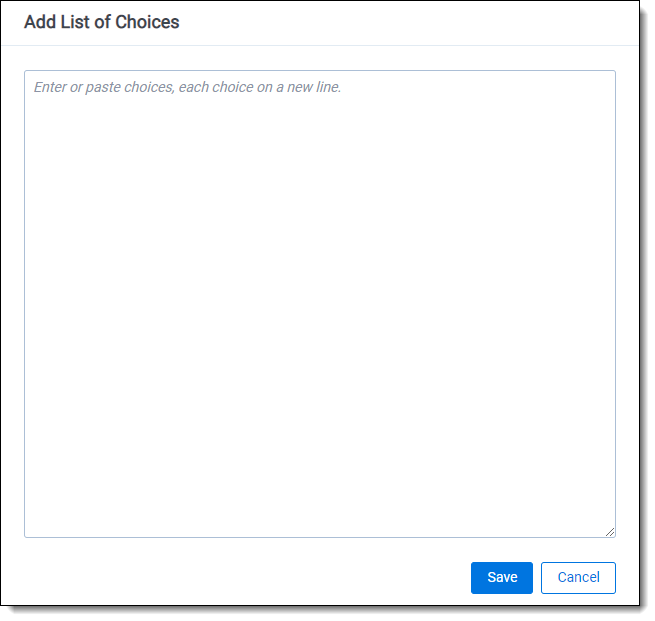The image size is (655, 621).
Task: Click the diagonal grip at textarea corner
Action: pyautogui.click(x=609, y=531)
